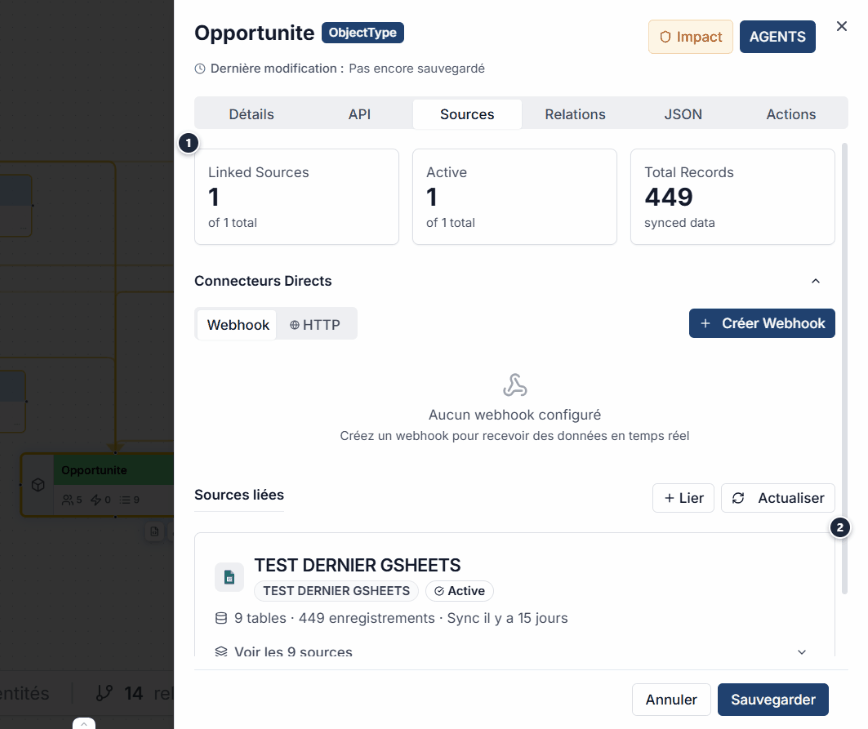Click the step 2 numbered marker badge
This screenshot has height=729, width=868.
pos(841,527)
